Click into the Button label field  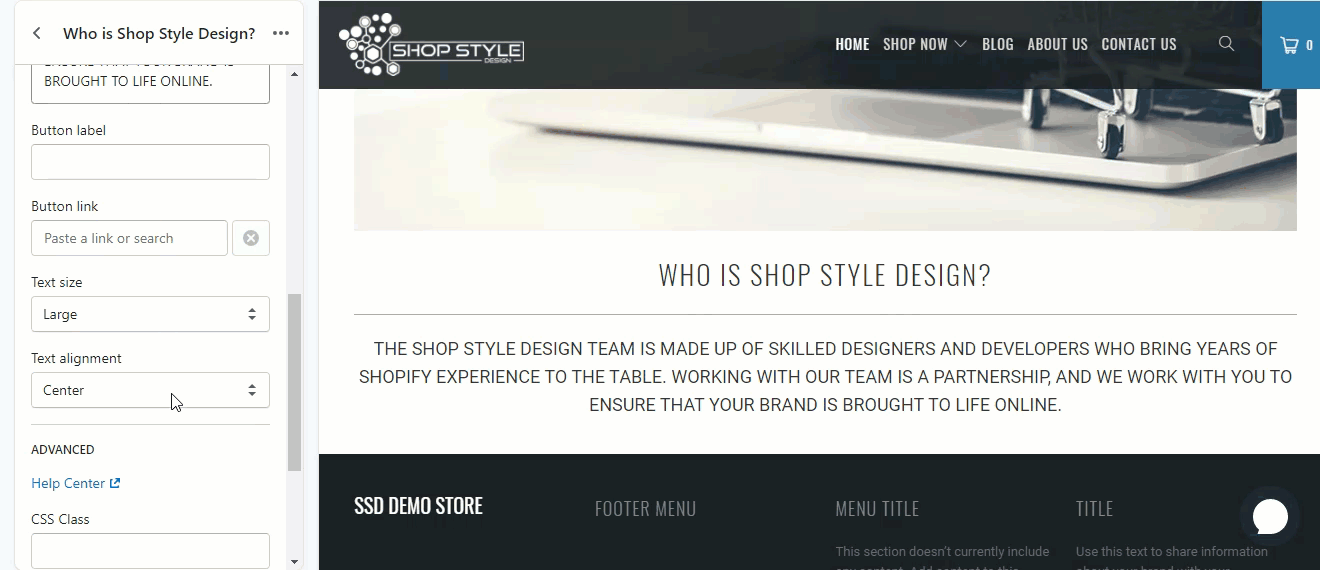[x=150, y=162]
